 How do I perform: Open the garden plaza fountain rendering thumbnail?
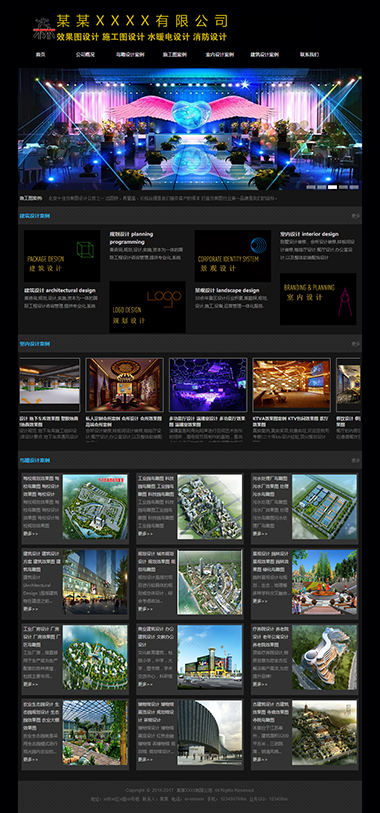pyautogui.click(x=325, y=582)
